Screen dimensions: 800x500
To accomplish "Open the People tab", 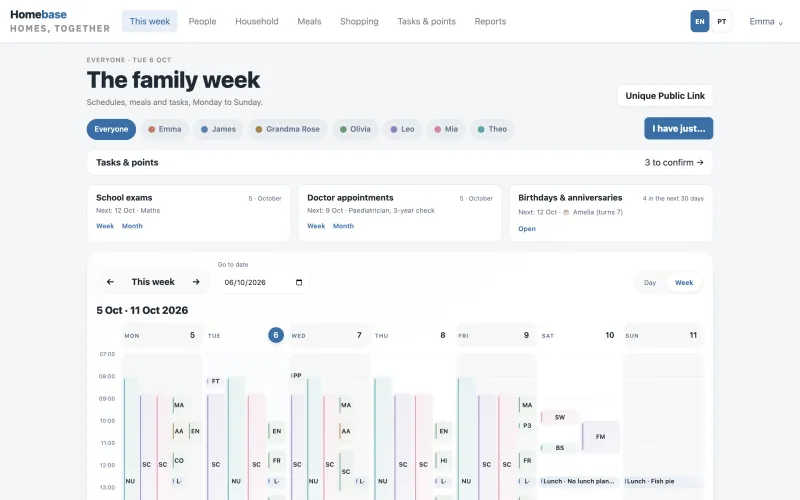I will (x=203, y=21).
